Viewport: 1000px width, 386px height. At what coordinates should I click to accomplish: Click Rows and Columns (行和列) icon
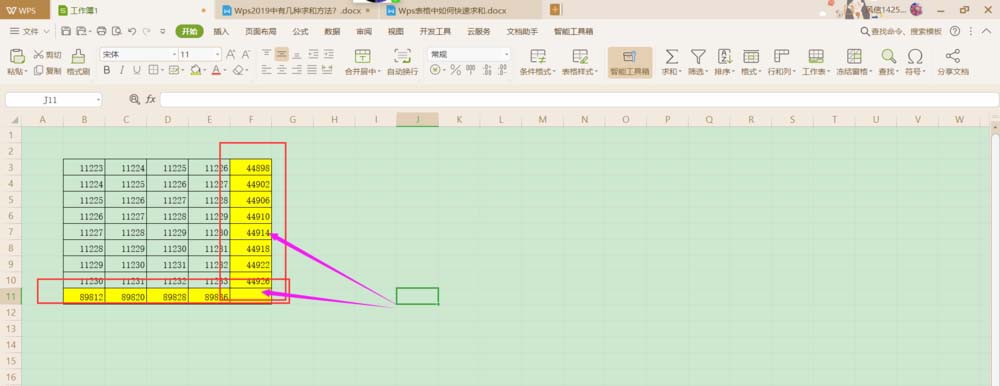781,56
